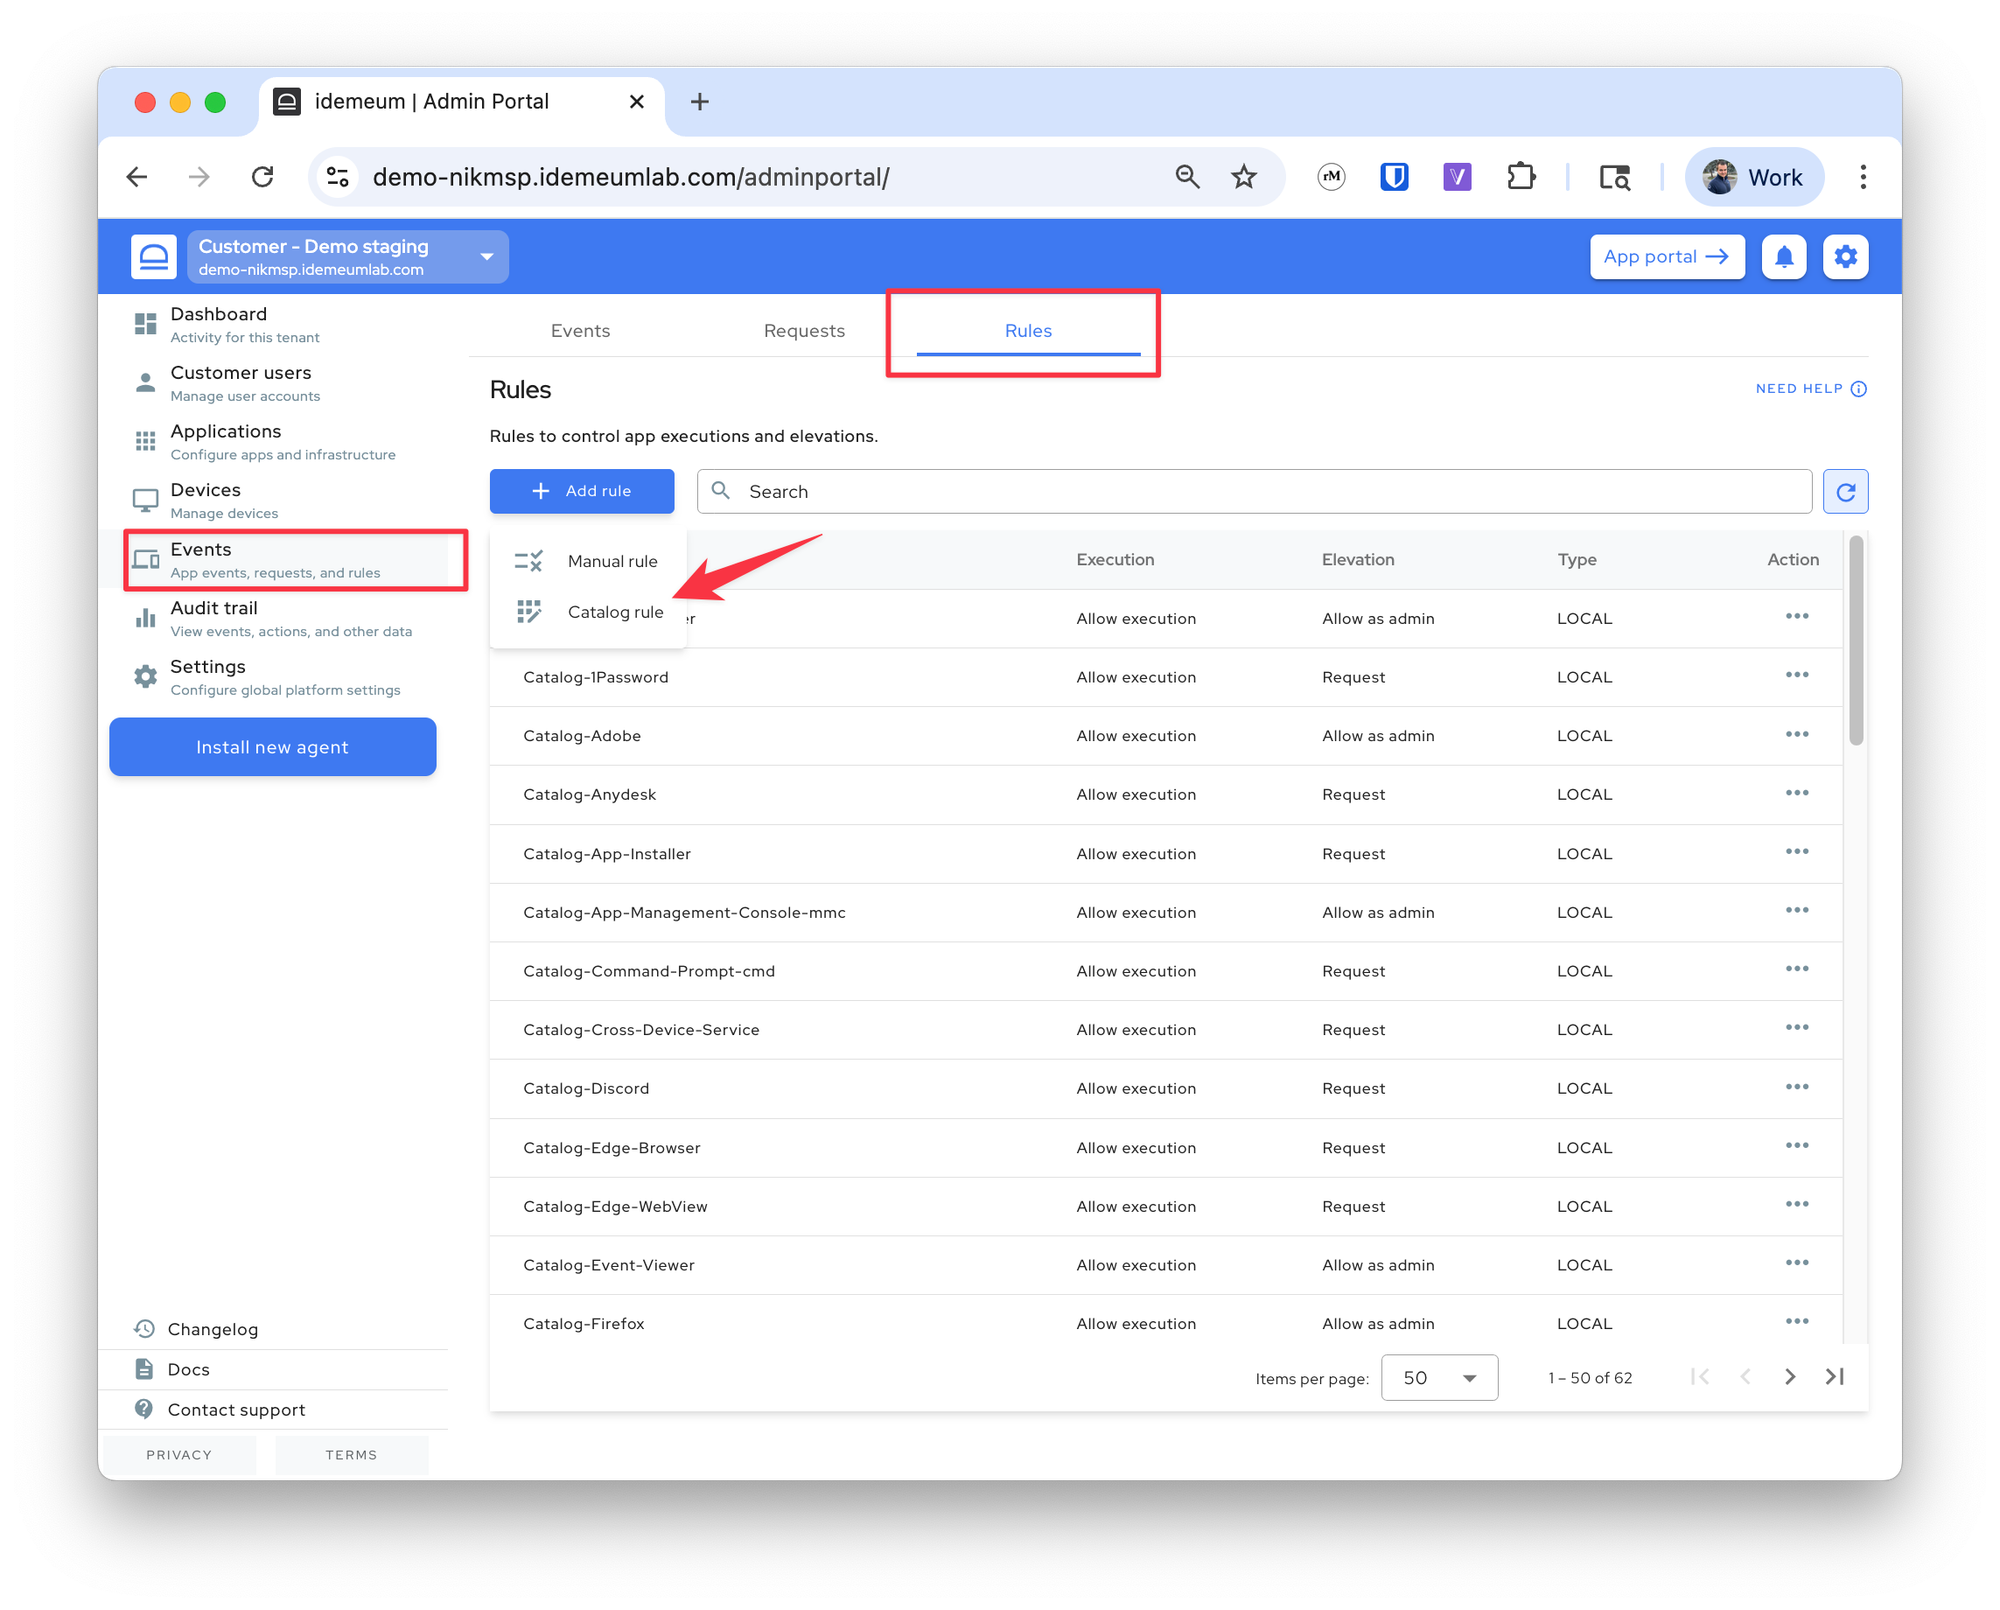The height and width of the screenshot is (1610, 2000).
Task: Click the idemeum logo icon in header
Action: 154,257
